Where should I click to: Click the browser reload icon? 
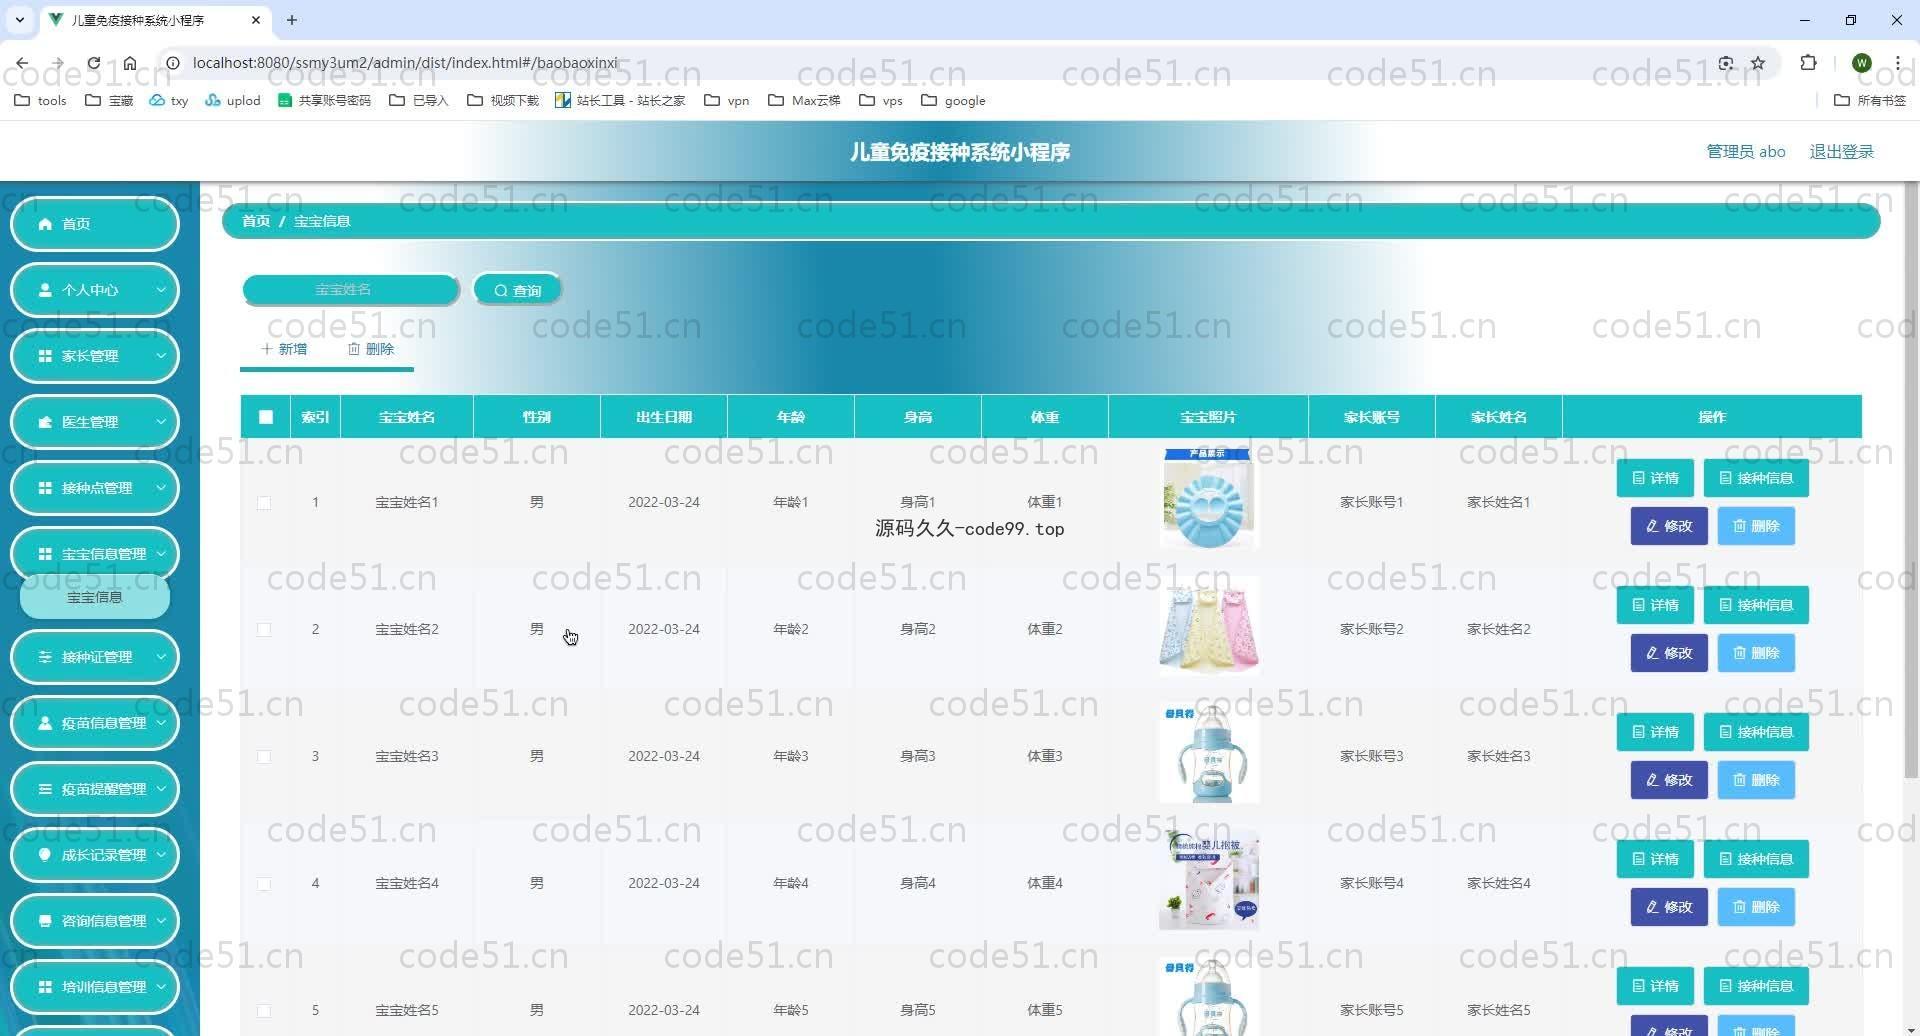click(x=93, y=63)
